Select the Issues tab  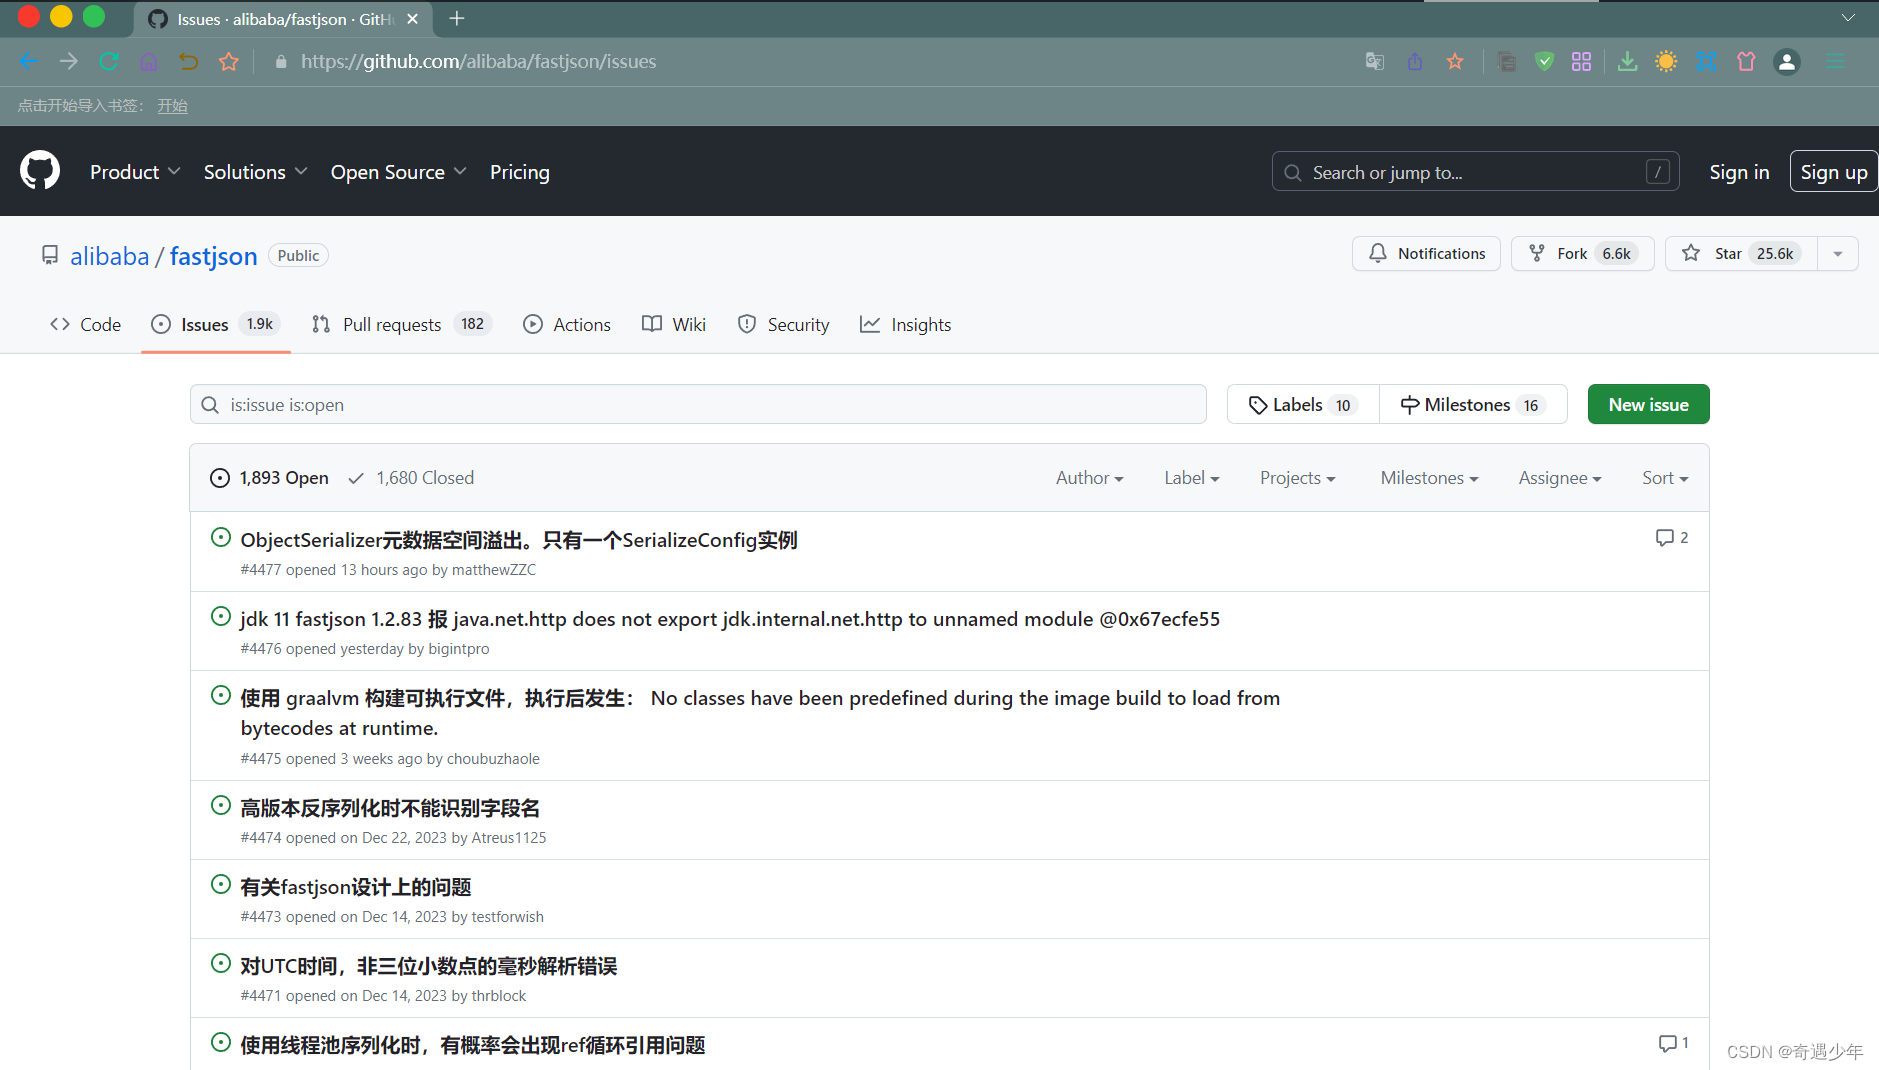pyautogui.click(x=215, y=324)
